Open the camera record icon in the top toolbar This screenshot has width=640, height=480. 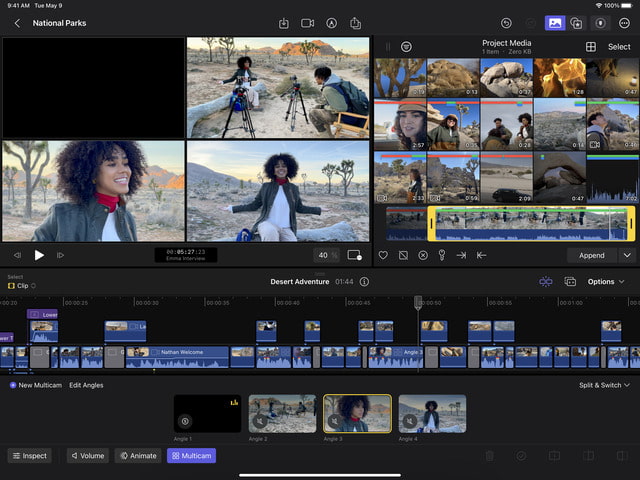point(308,23)
